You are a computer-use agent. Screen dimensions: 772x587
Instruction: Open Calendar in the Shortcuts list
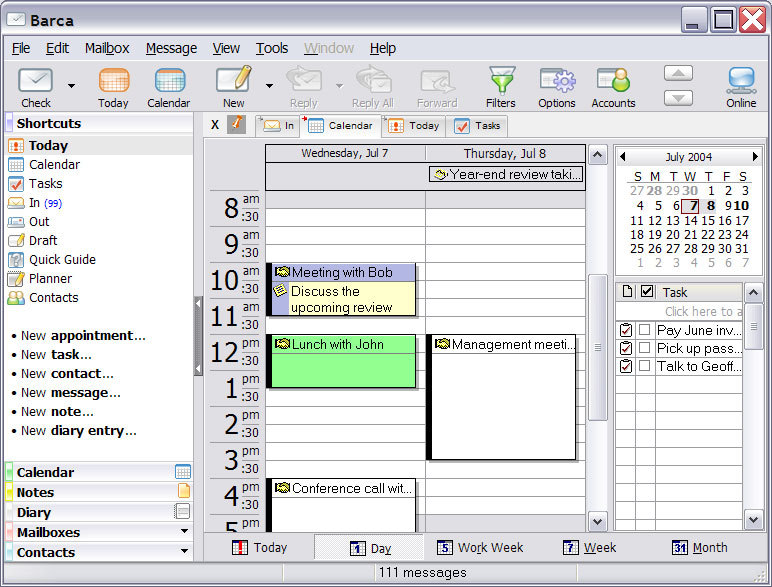click(54, 164)
